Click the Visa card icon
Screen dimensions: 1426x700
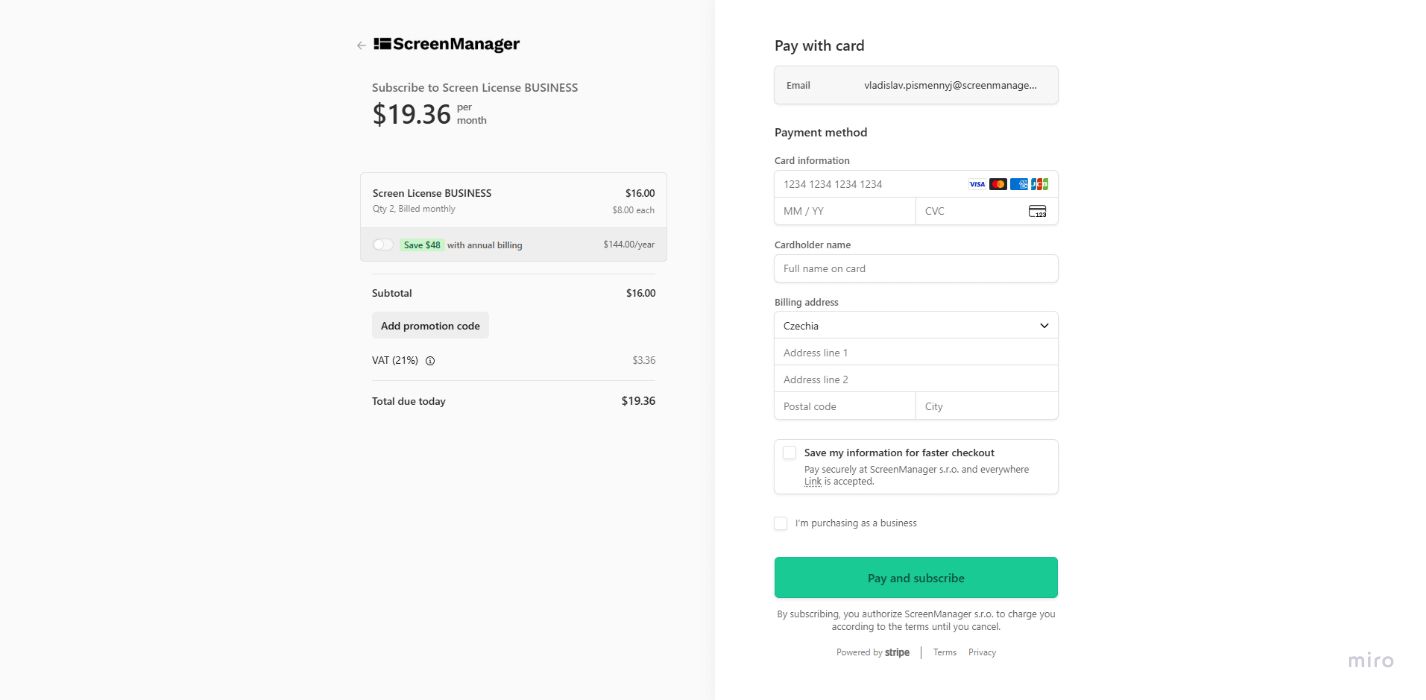pyautogui.click(x=977, y=184)
